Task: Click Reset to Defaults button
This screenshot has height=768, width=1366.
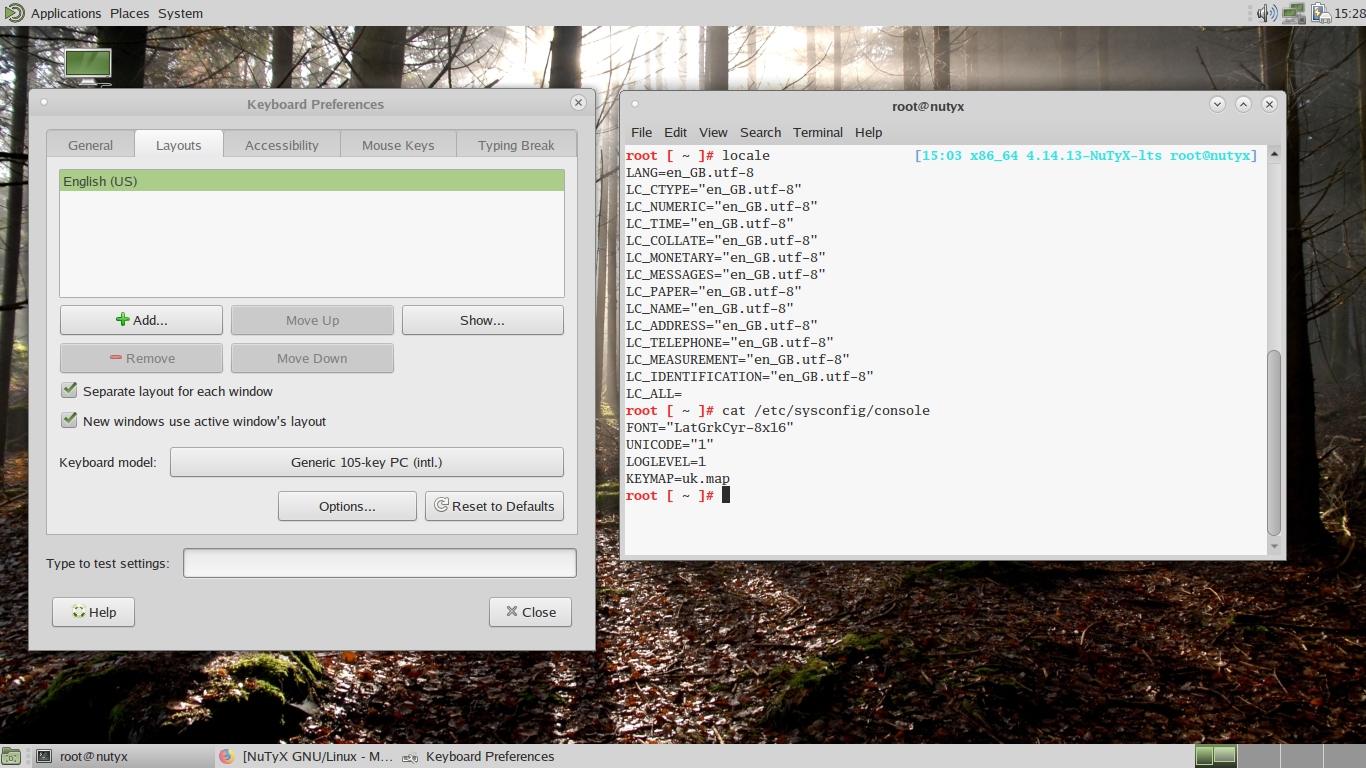Action: coord(494,506)
